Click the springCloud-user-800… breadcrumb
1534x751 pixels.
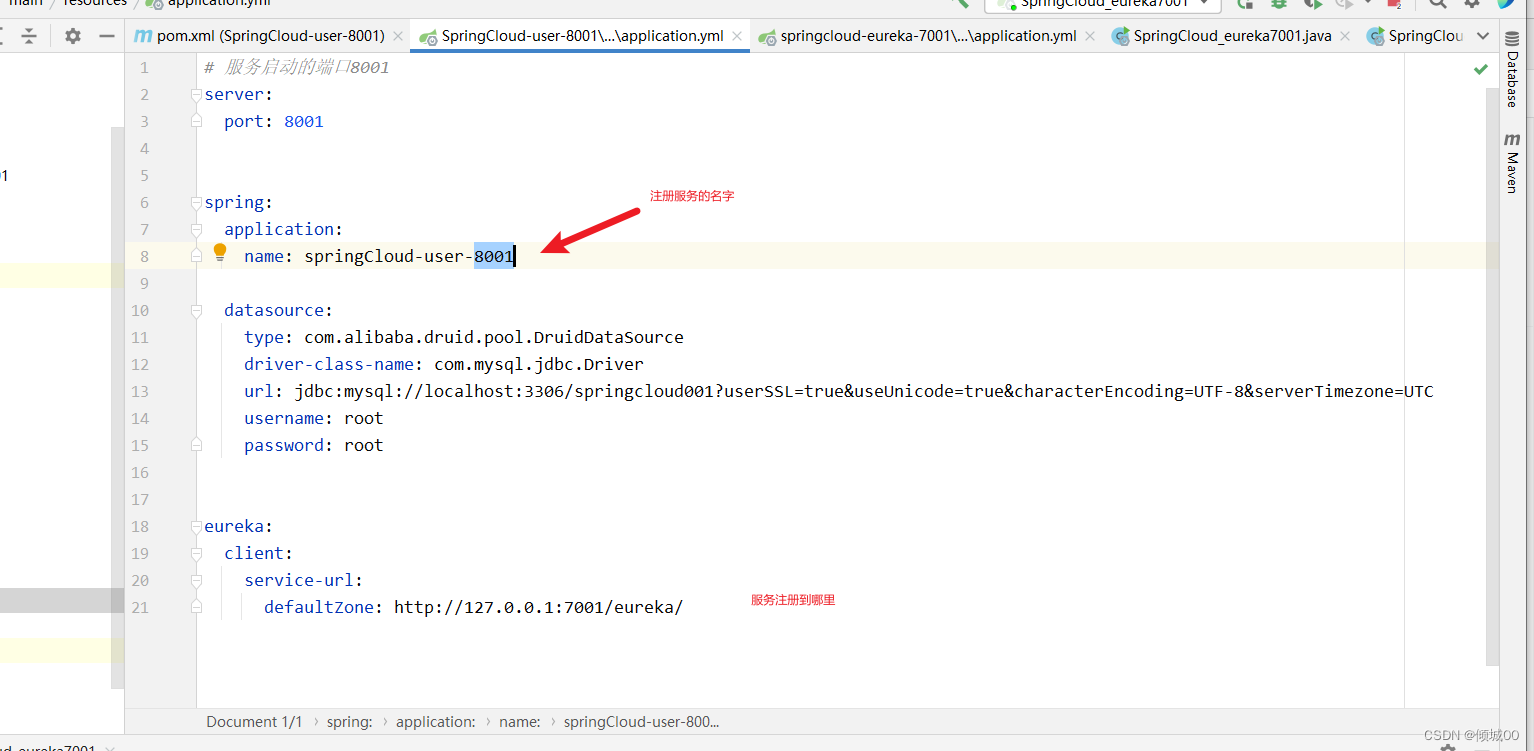[641, 721]
